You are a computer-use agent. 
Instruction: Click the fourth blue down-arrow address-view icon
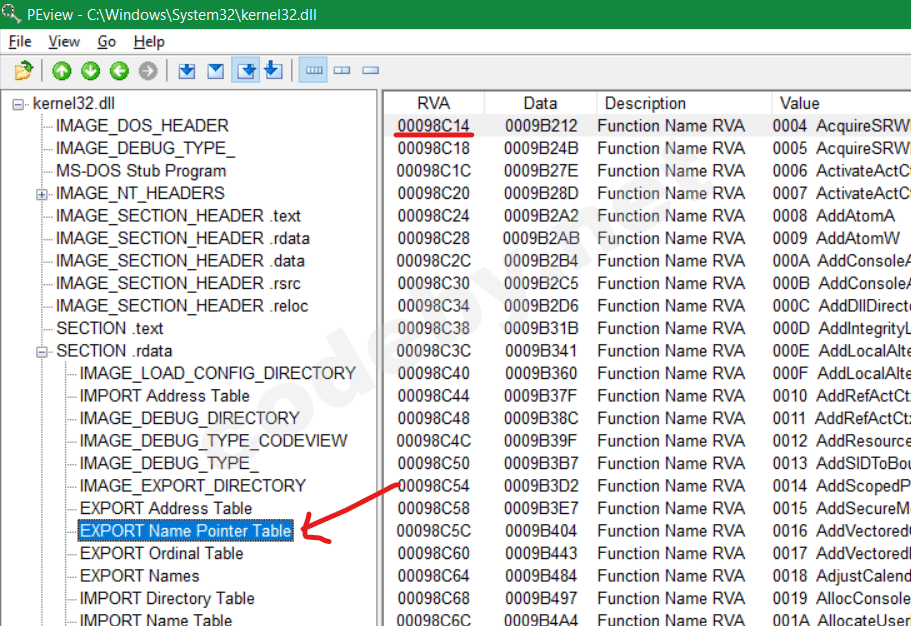(x=273, y=70)
